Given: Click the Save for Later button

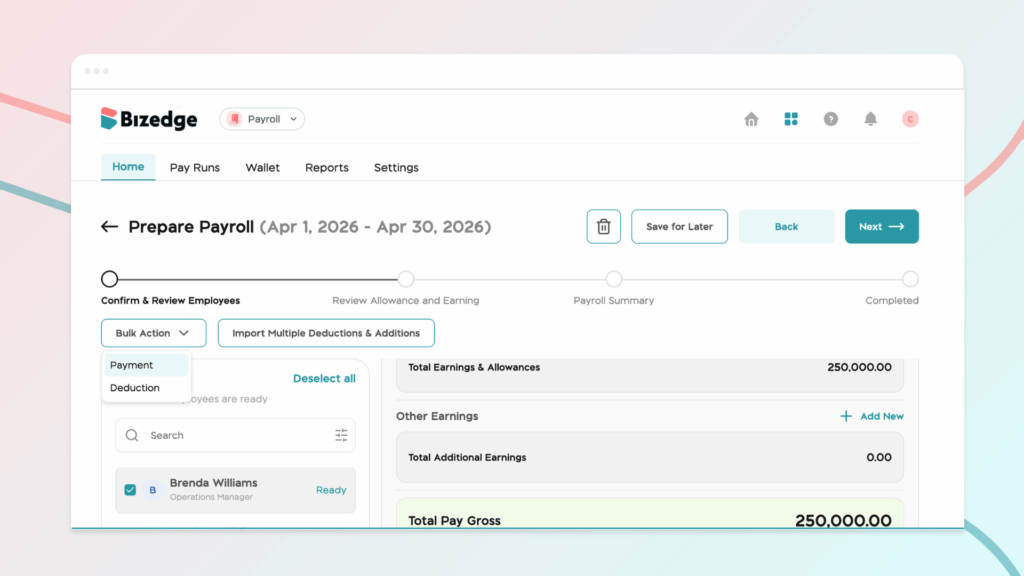Looking at the screenshot, I should click(679, 227).
